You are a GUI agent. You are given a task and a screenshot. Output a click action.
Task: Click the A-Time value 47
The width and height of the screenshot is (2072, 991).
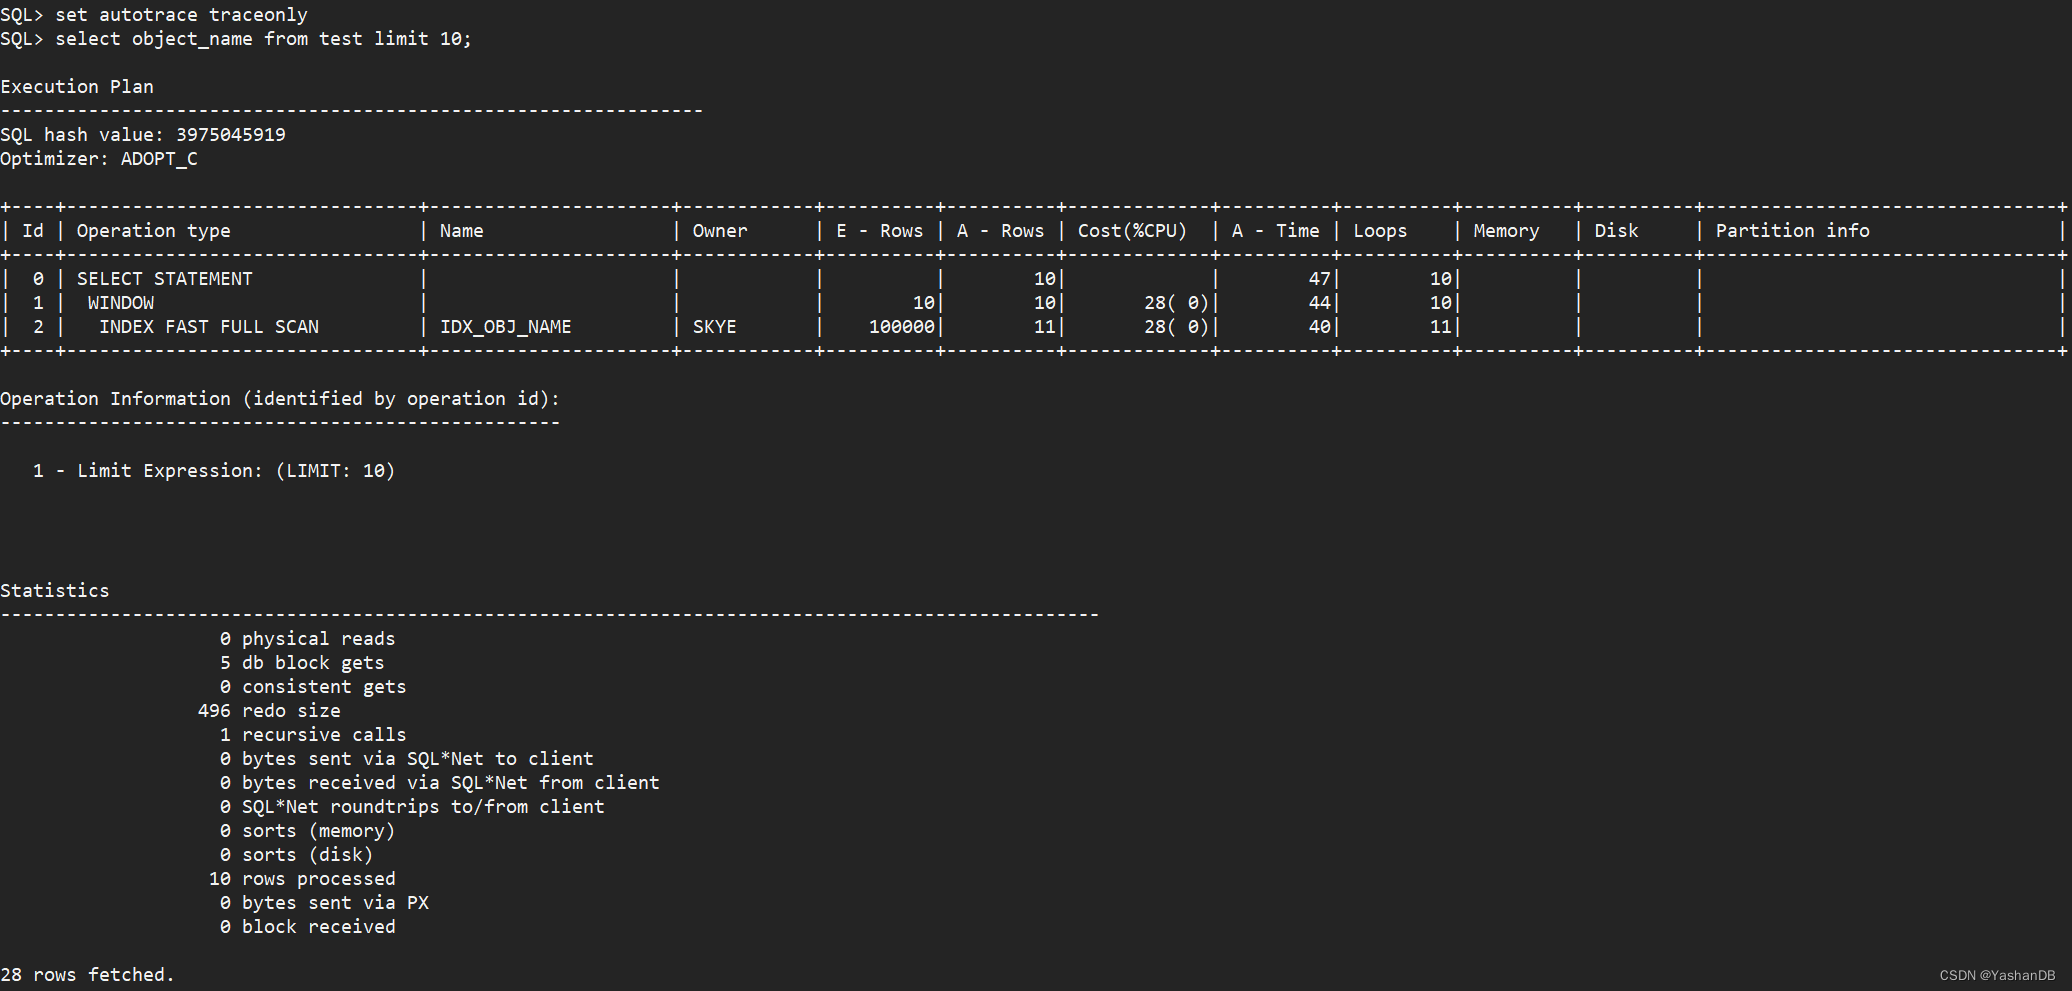pyautogui.click(x=1320, y=279)
